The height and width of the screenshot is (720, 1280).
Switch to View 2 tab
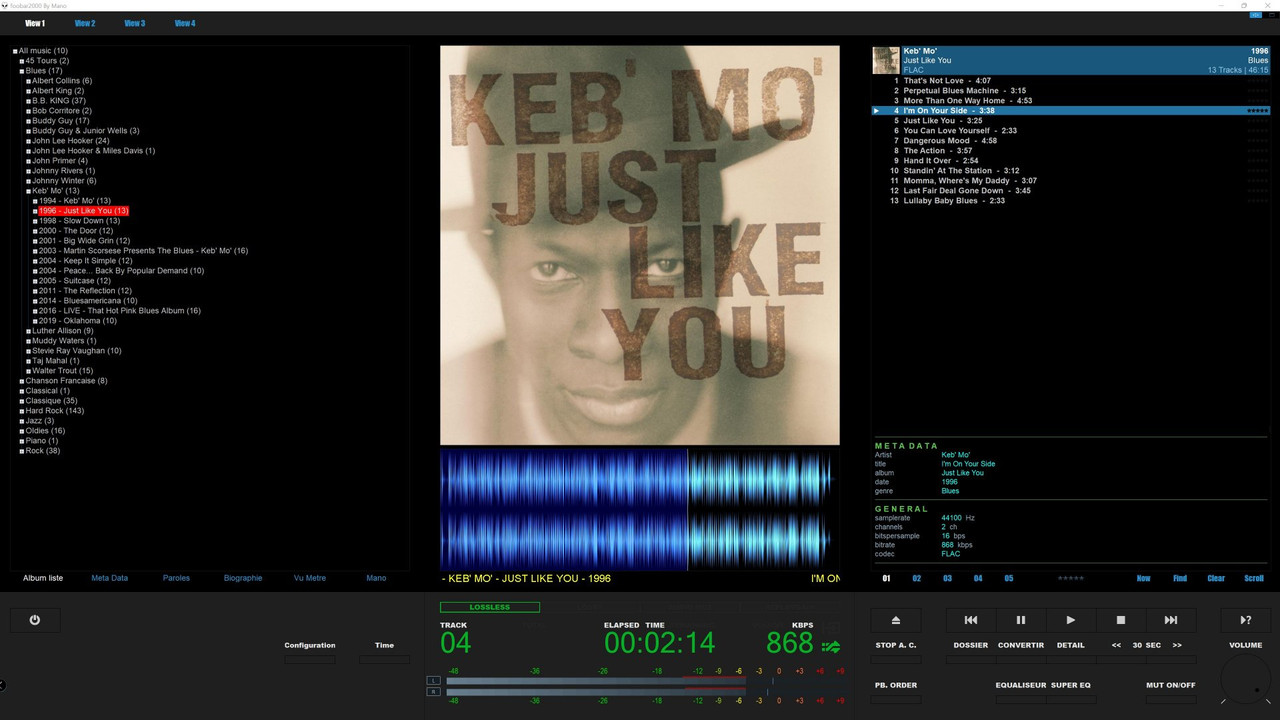tap(85, 23)
